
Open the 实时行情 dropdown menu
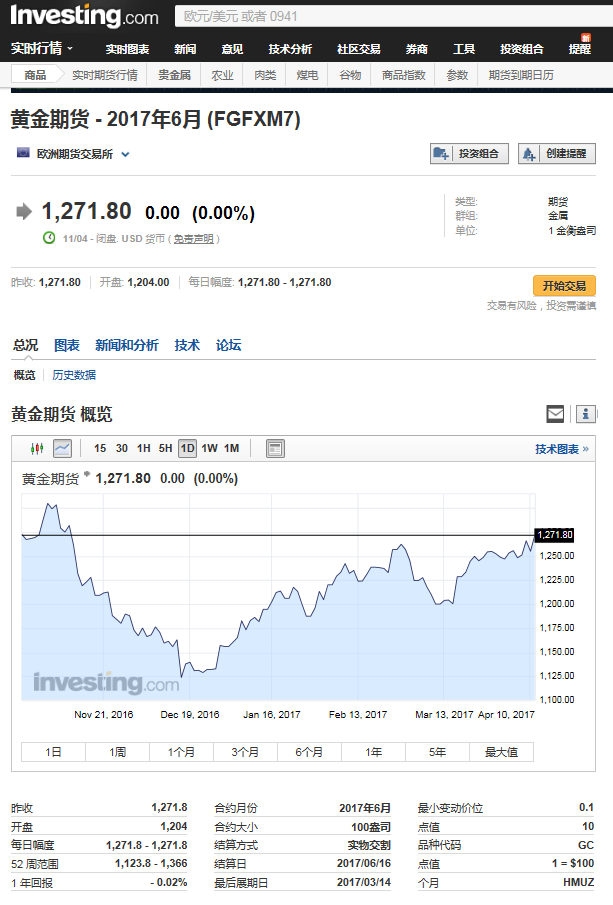(x=42, y=48)
